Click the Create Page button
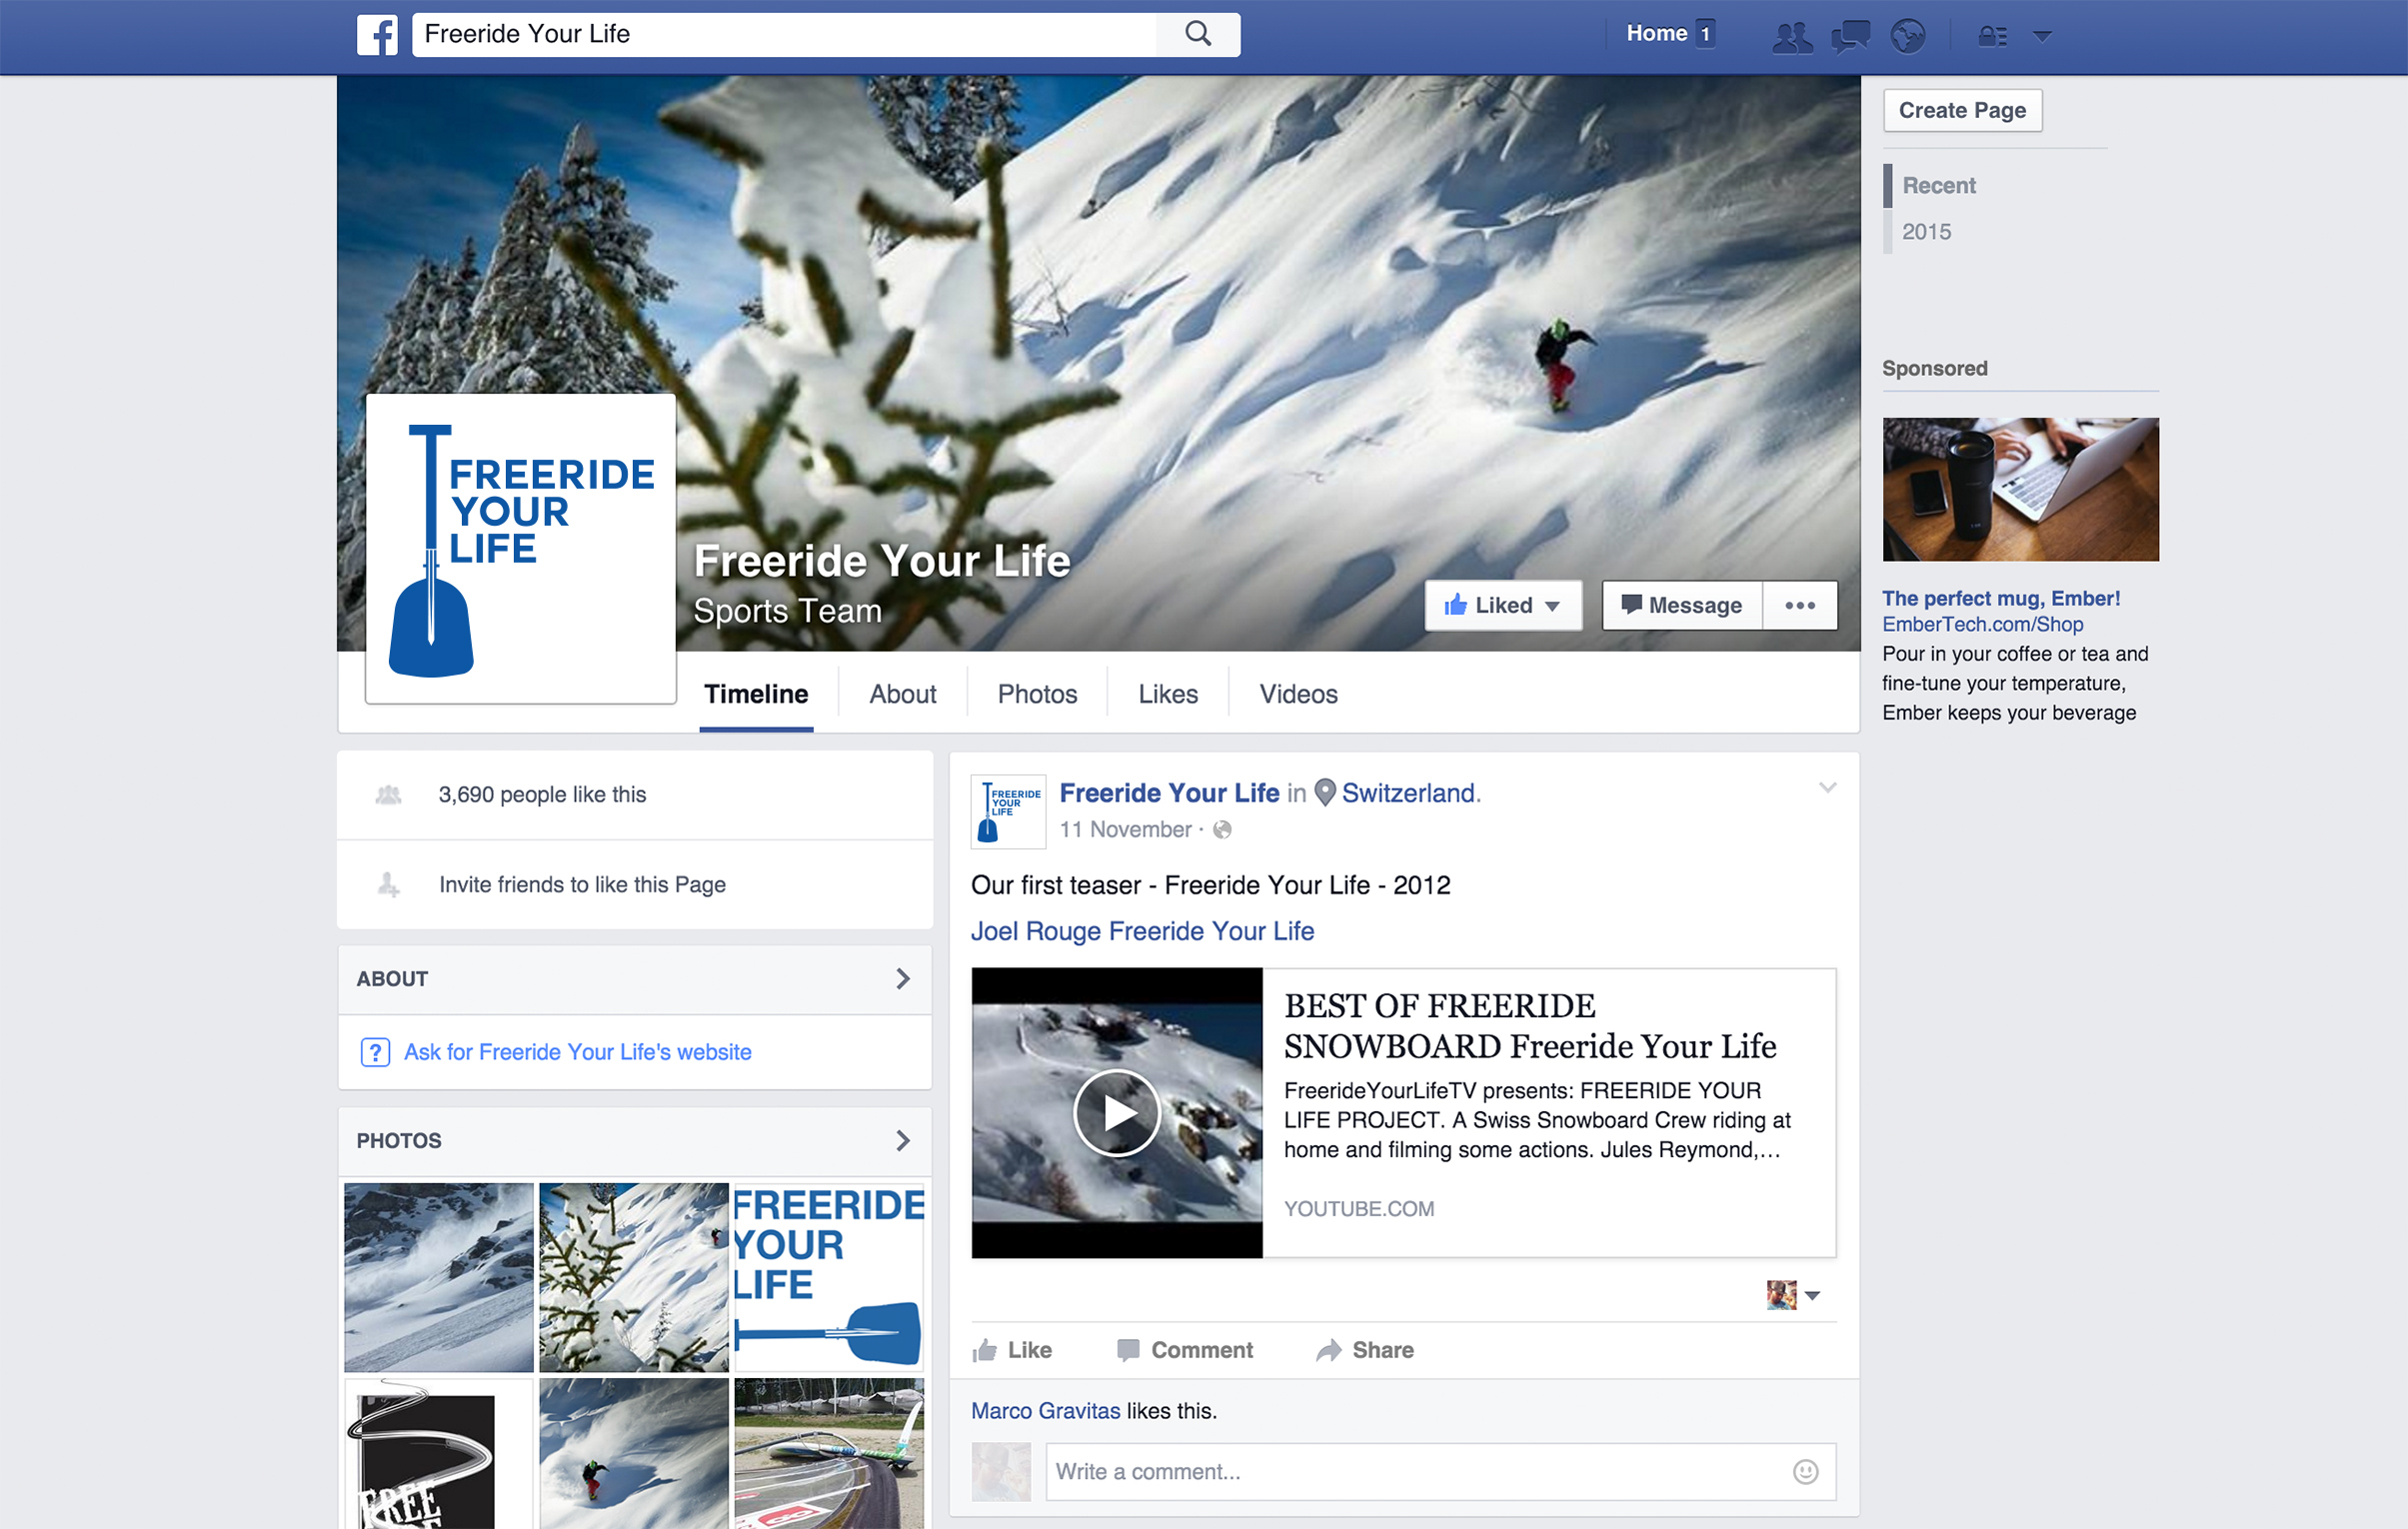Image resolution: width=2408 pixels, height=1529 pixels. coord(1961,110)
